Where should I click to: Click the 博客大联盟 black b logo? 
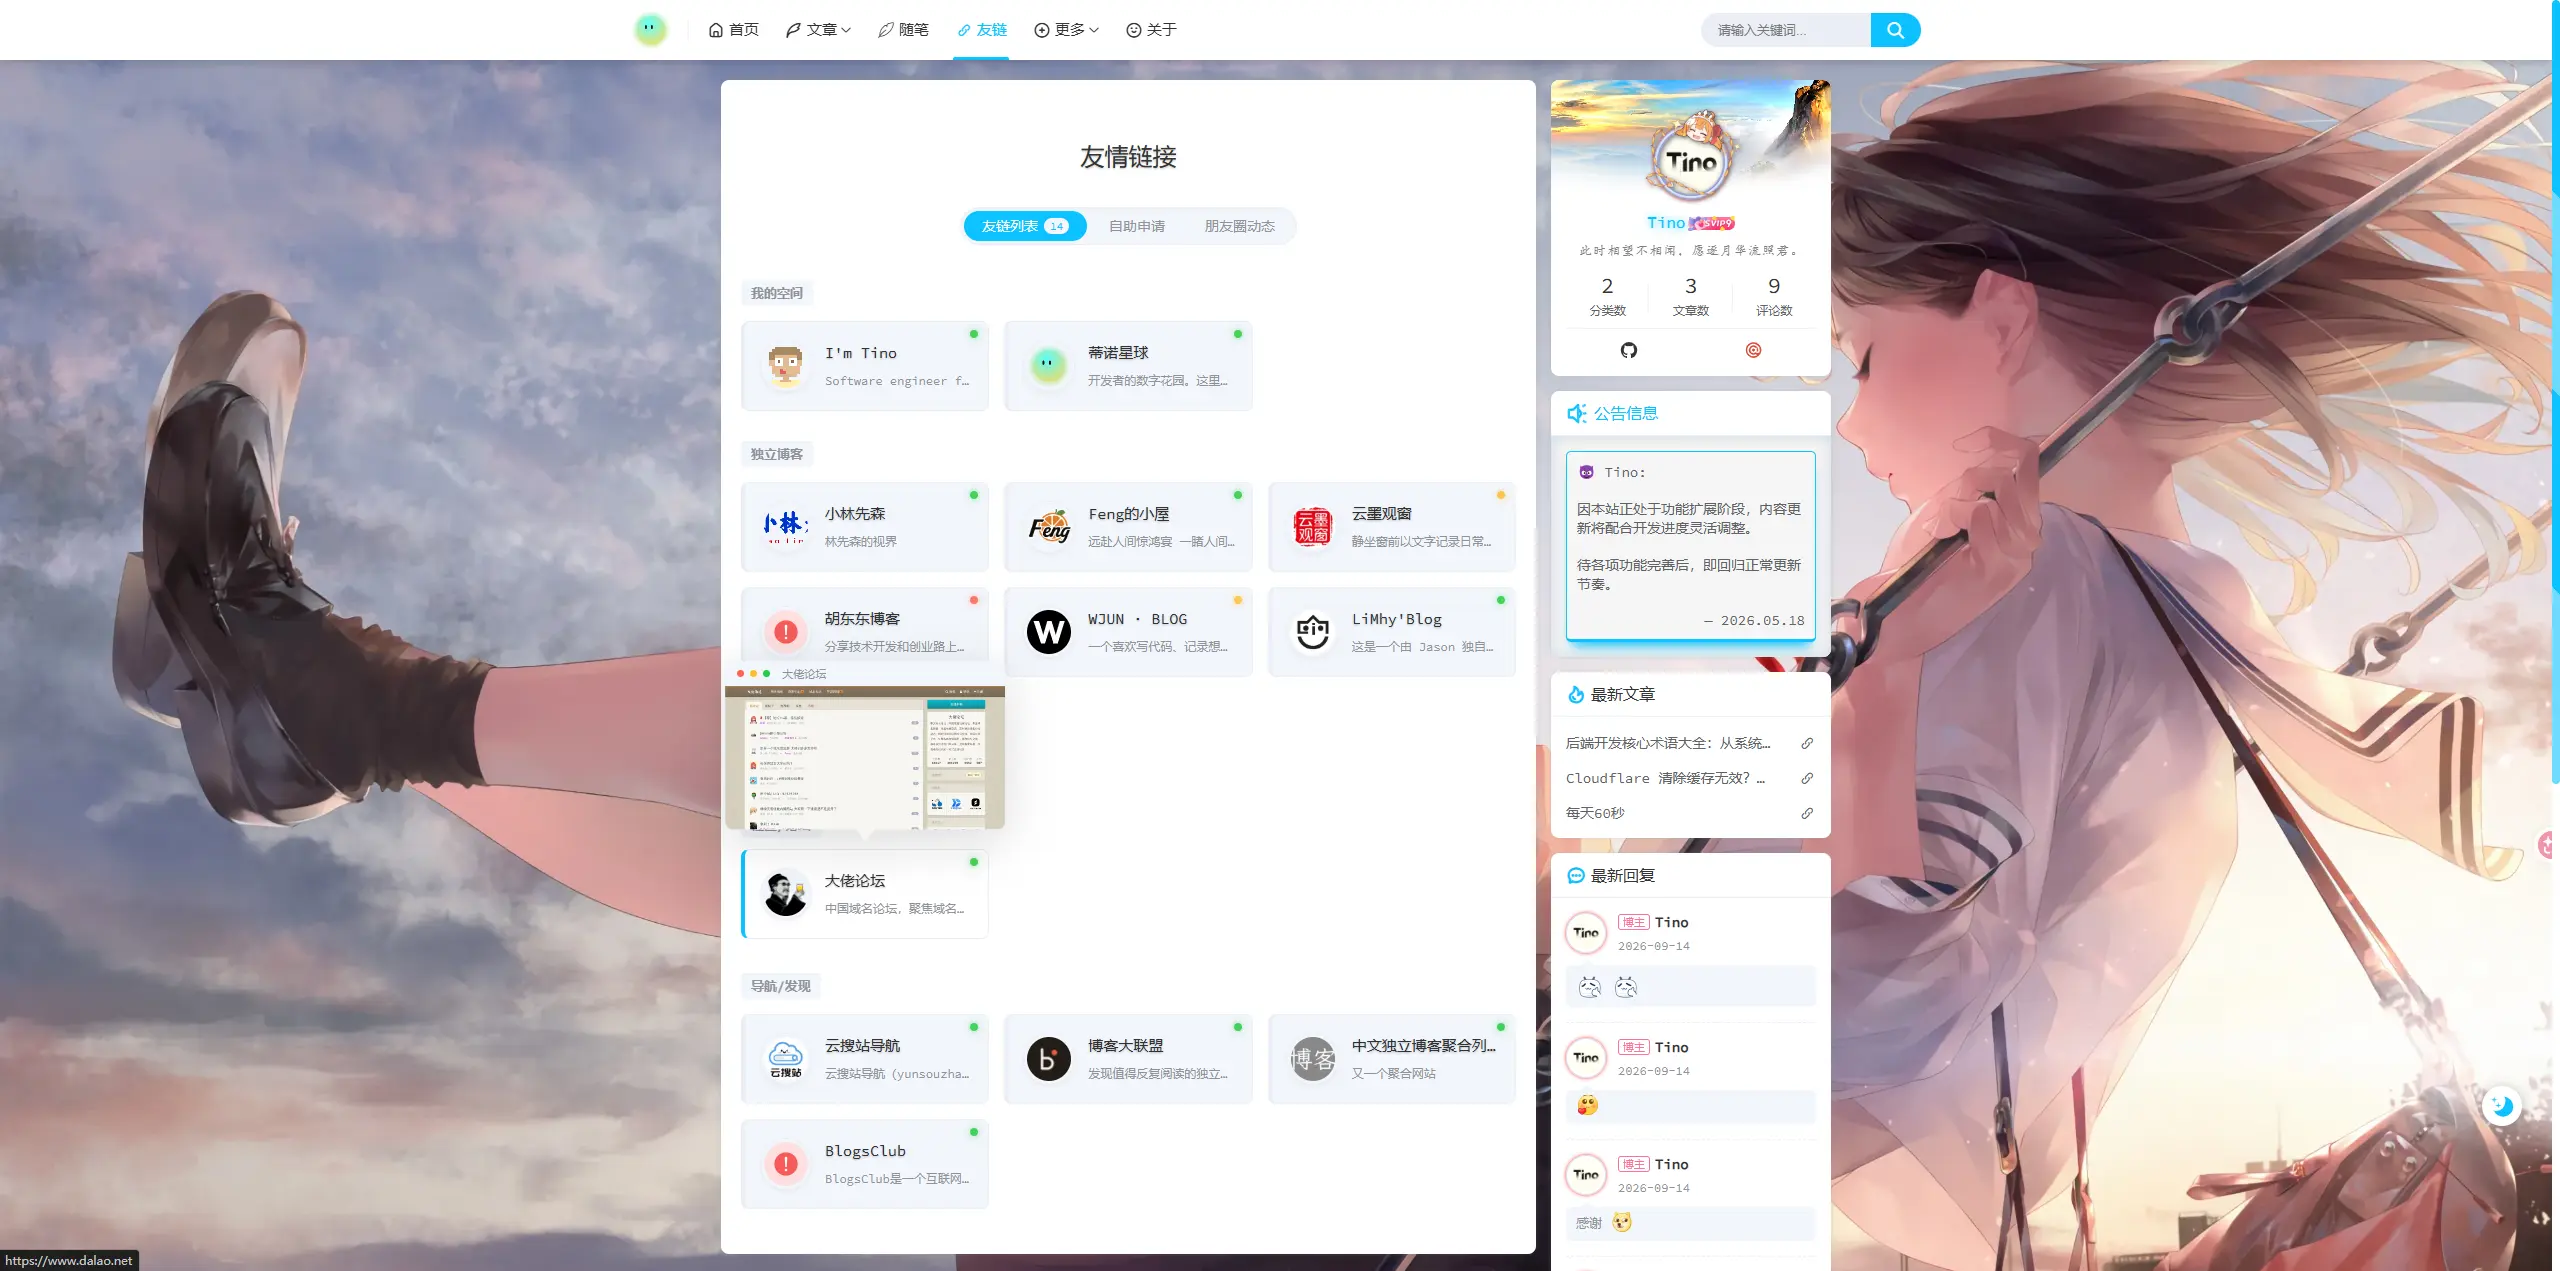pyautogui.click(x=1048, y=1058)
